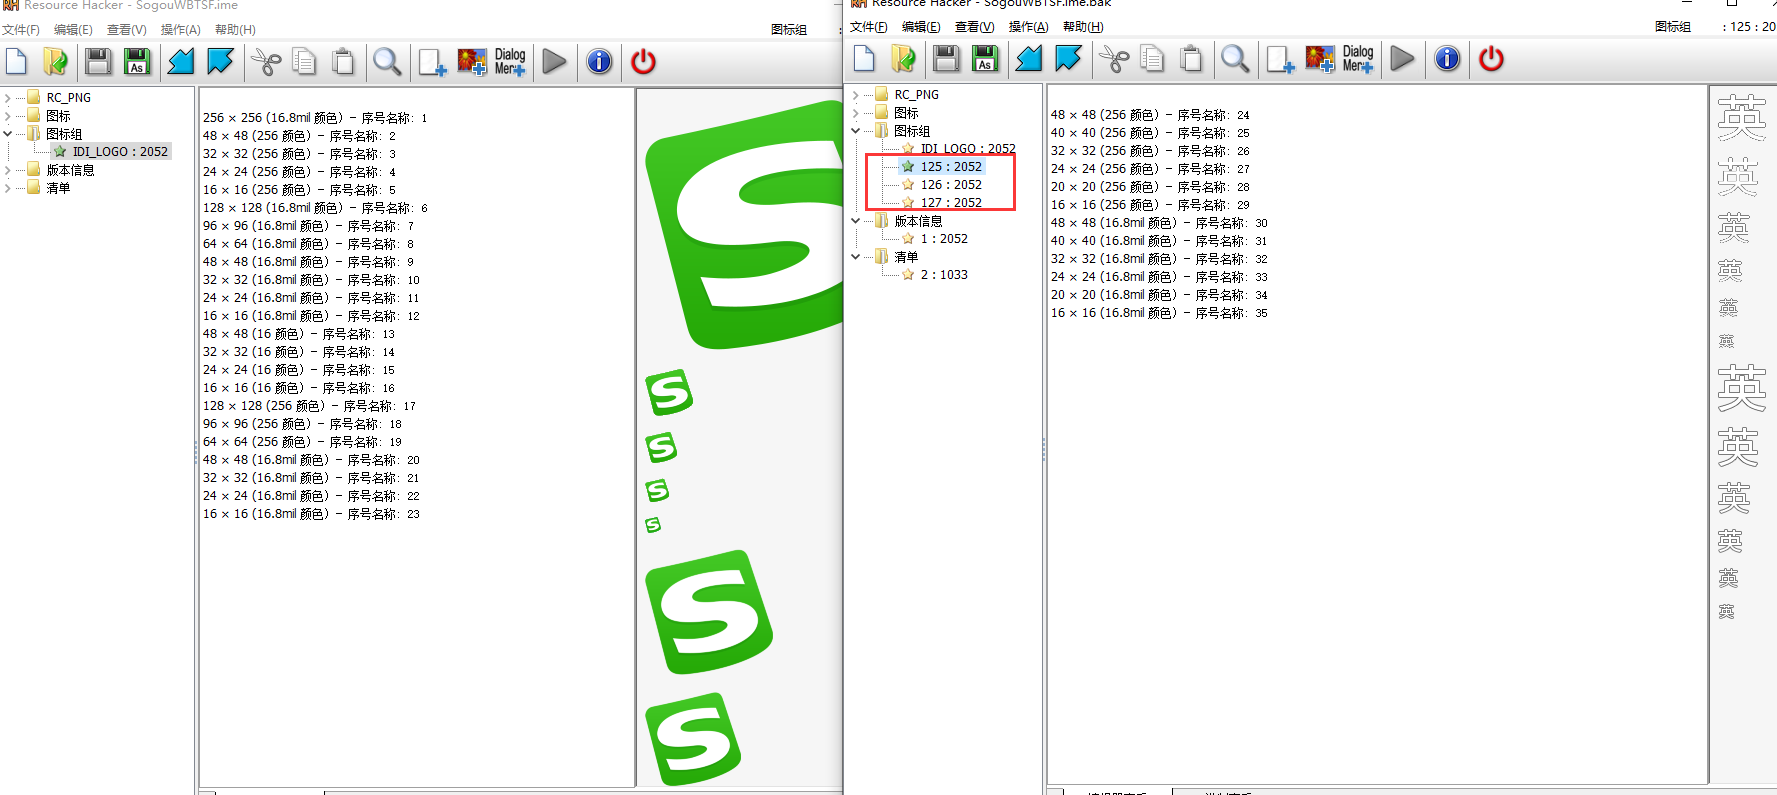Click Paste clipboard icon in right window

click(1191, 59)
